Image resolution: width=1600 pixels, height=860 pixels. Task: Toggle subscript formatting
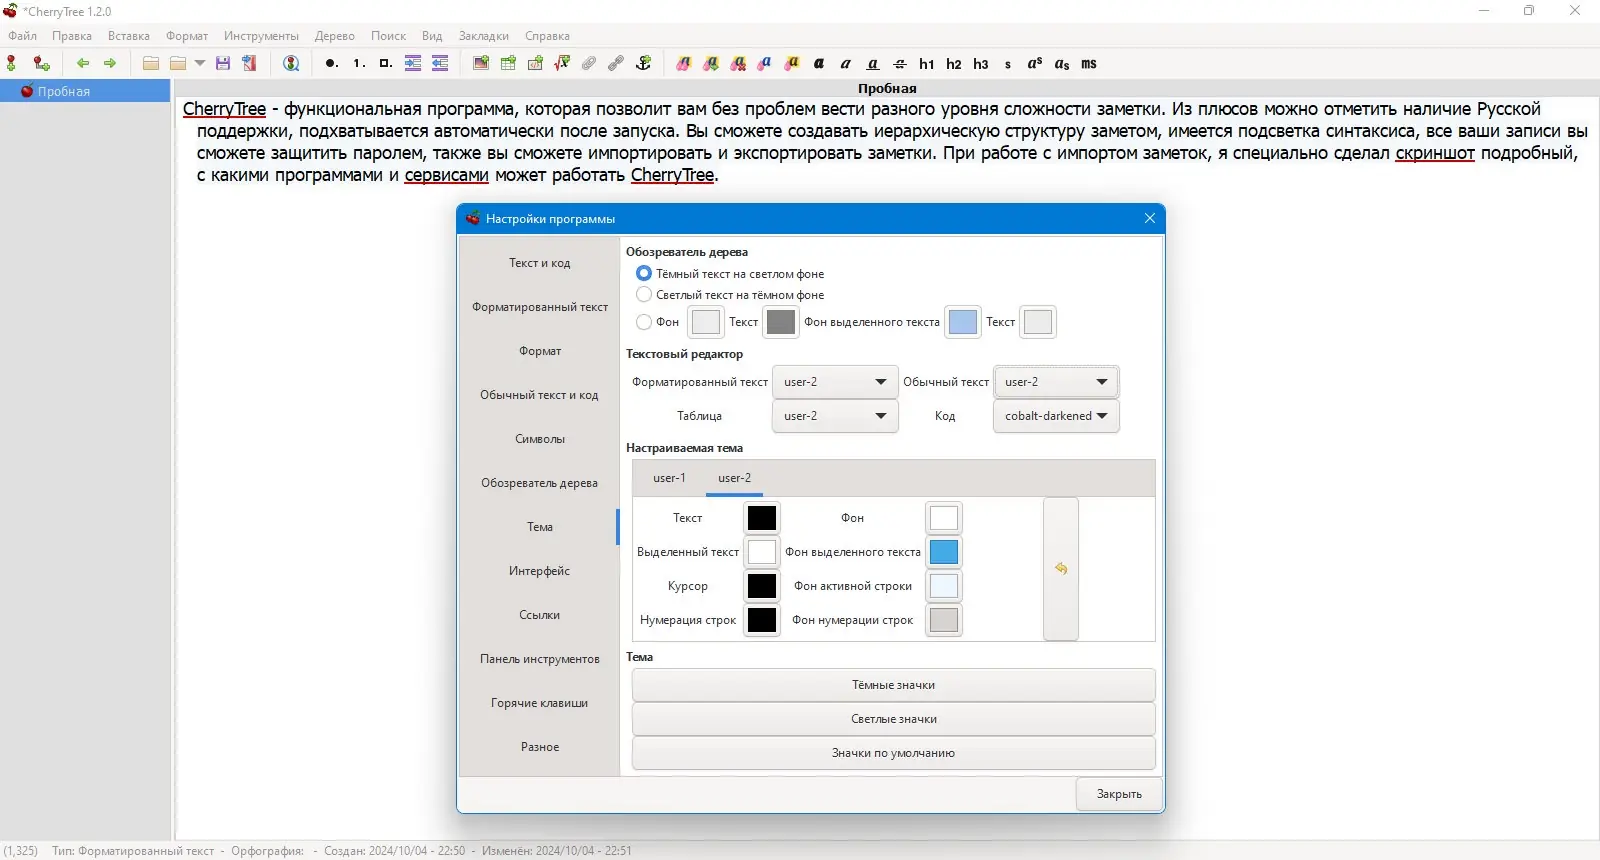point(1062,63)
